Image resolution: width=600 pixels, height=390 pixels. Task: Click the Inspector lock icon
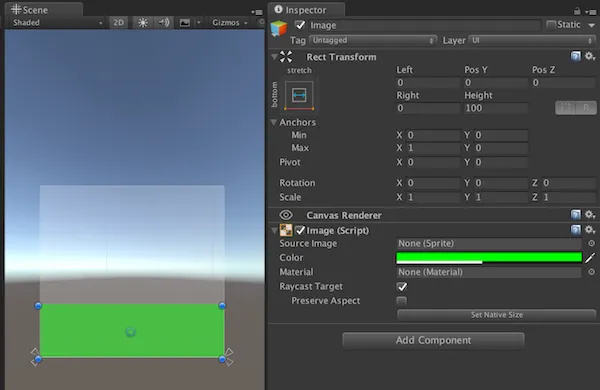pyautogui.click(x=577, y=11)
